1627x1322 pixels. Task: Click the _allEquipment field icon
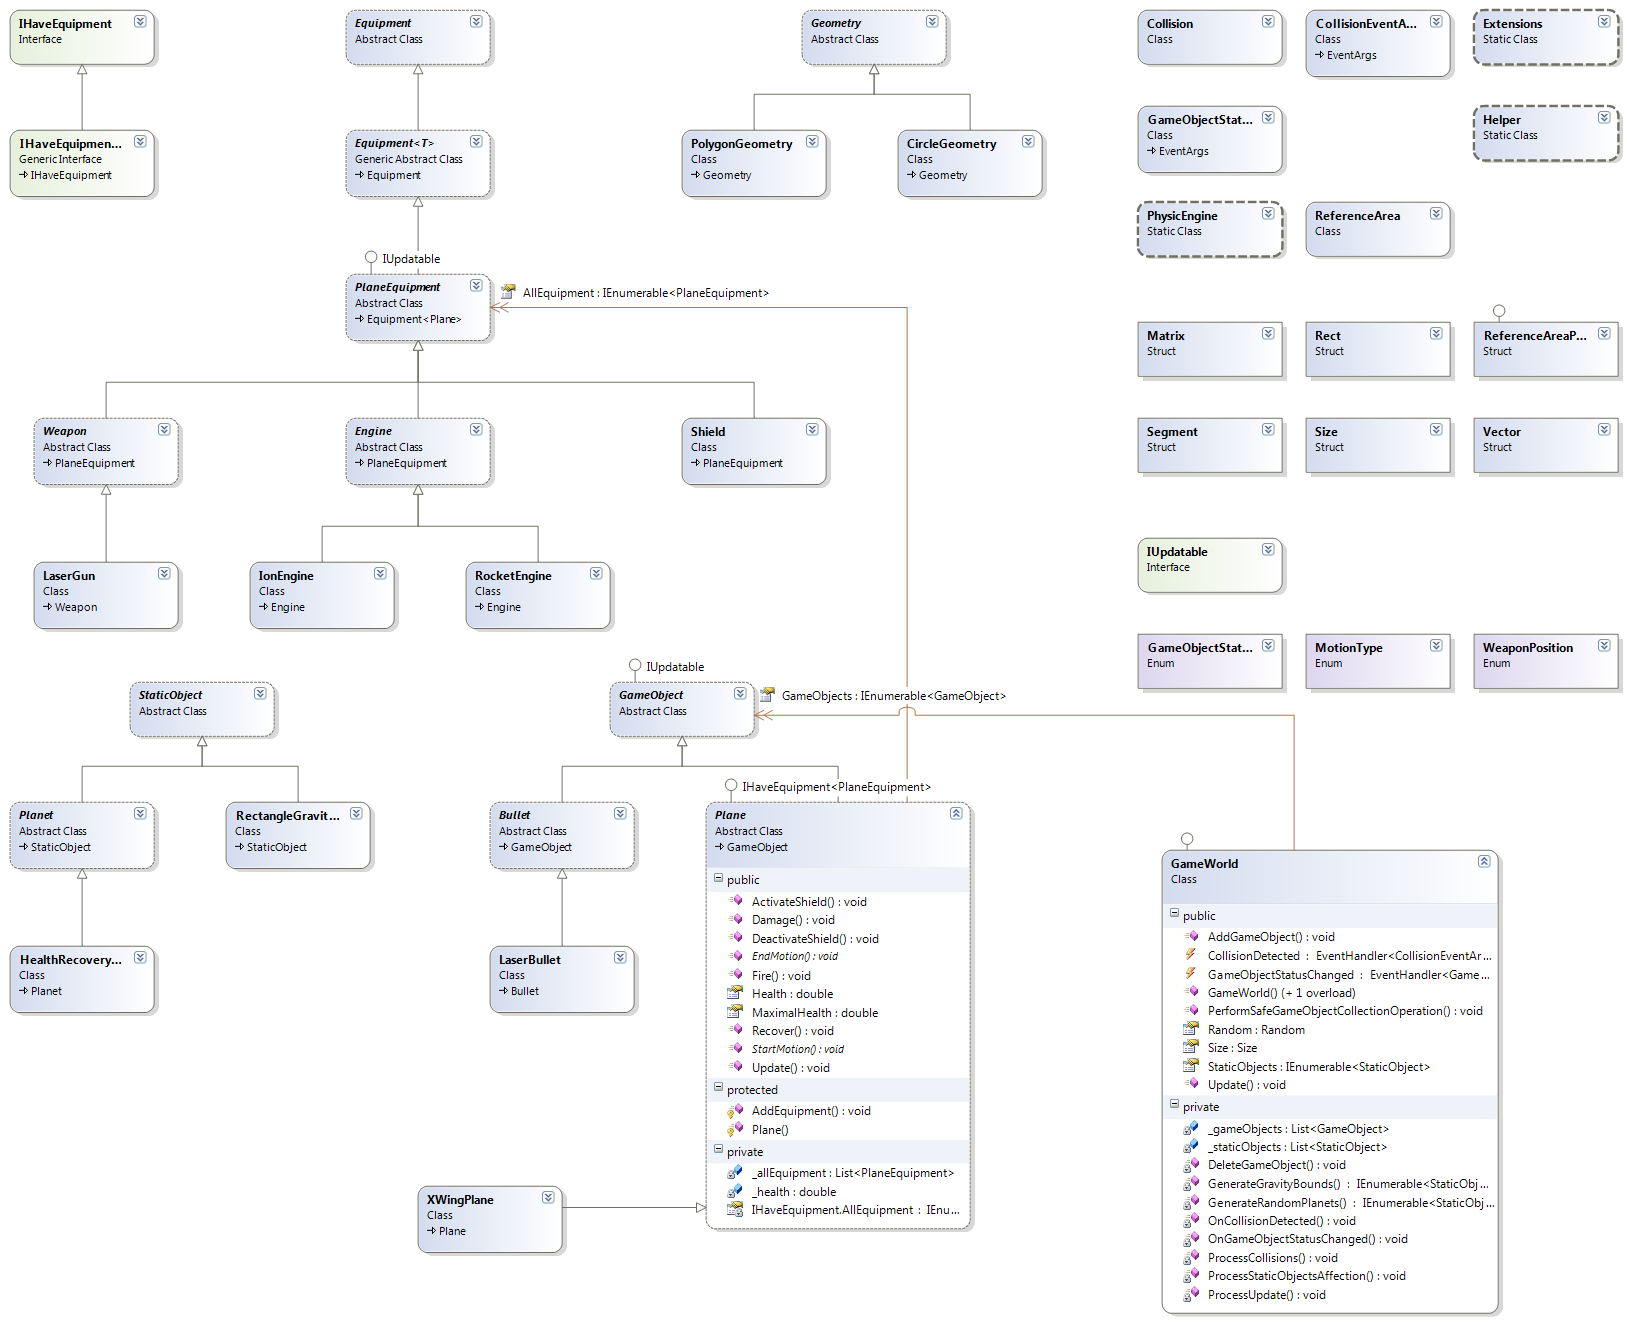point(735,1172)
